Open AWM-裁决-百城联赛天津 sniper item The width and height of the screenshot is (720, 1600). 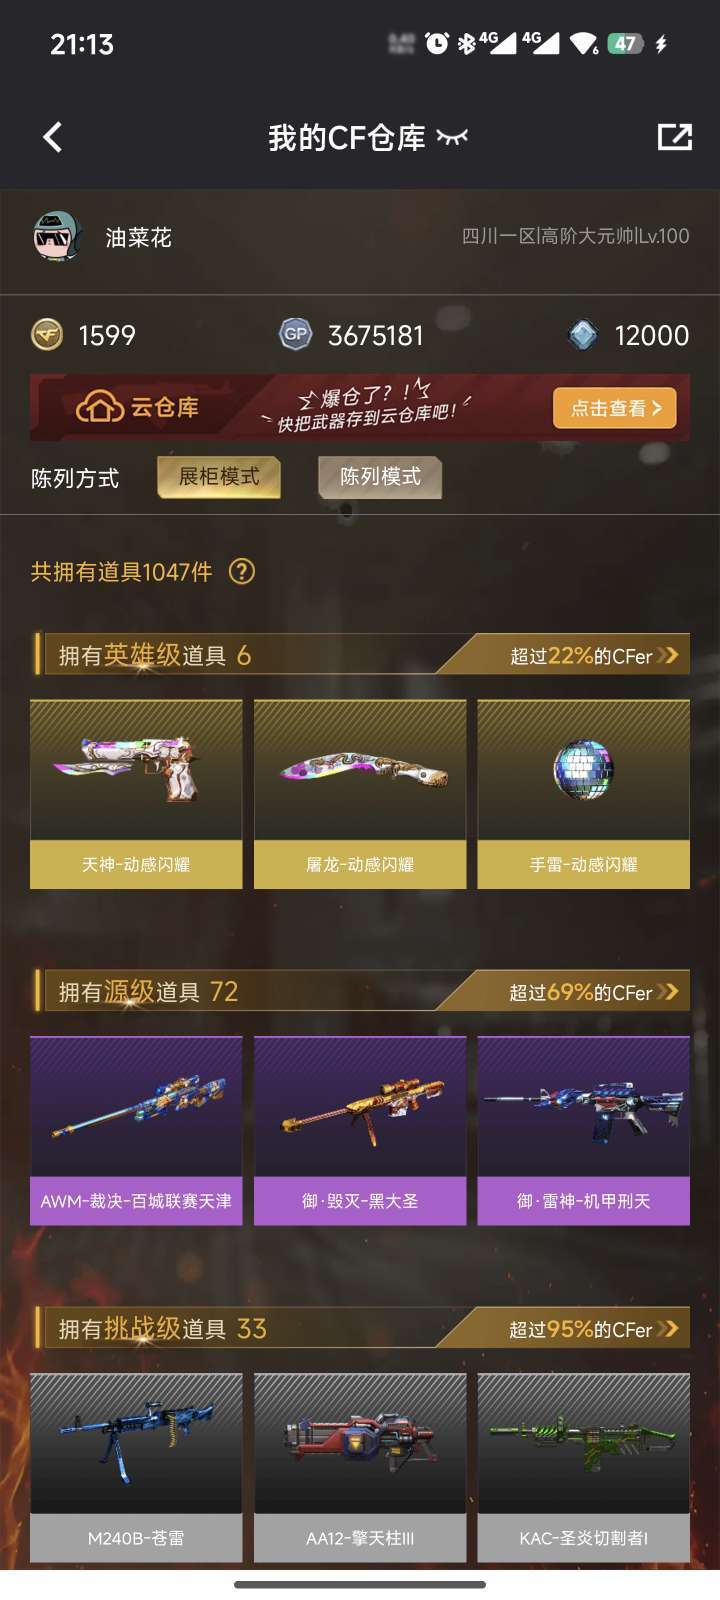tap(136, 1131)
